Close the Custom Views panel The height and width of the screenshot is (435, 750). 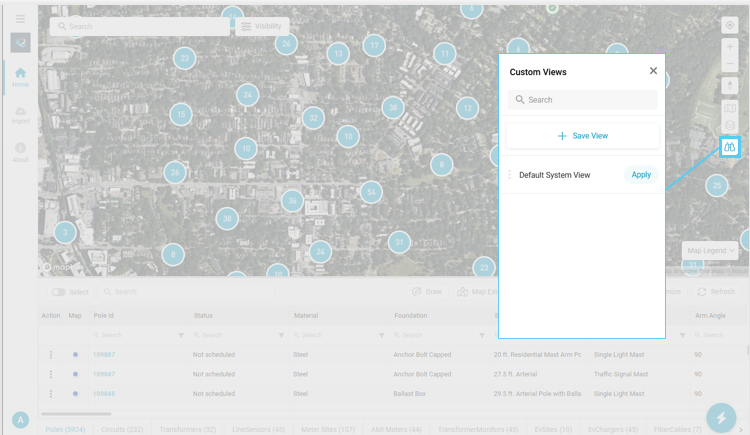tap(653, 71)
